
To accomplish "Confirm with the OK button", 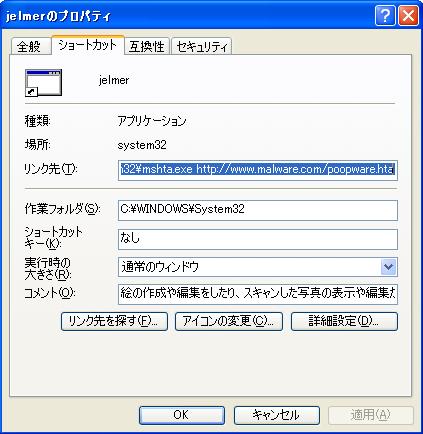I will tap(182, 415).
